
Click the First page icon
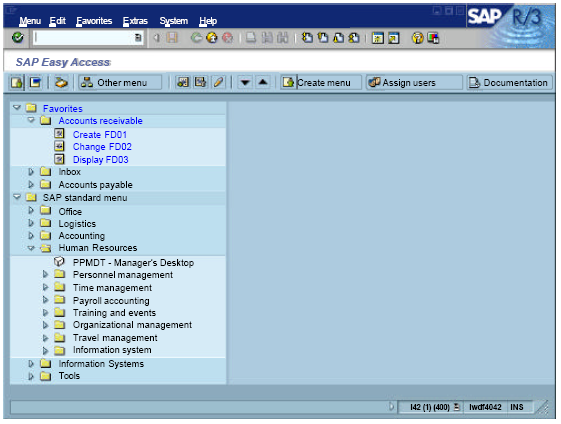coord(307,38)
